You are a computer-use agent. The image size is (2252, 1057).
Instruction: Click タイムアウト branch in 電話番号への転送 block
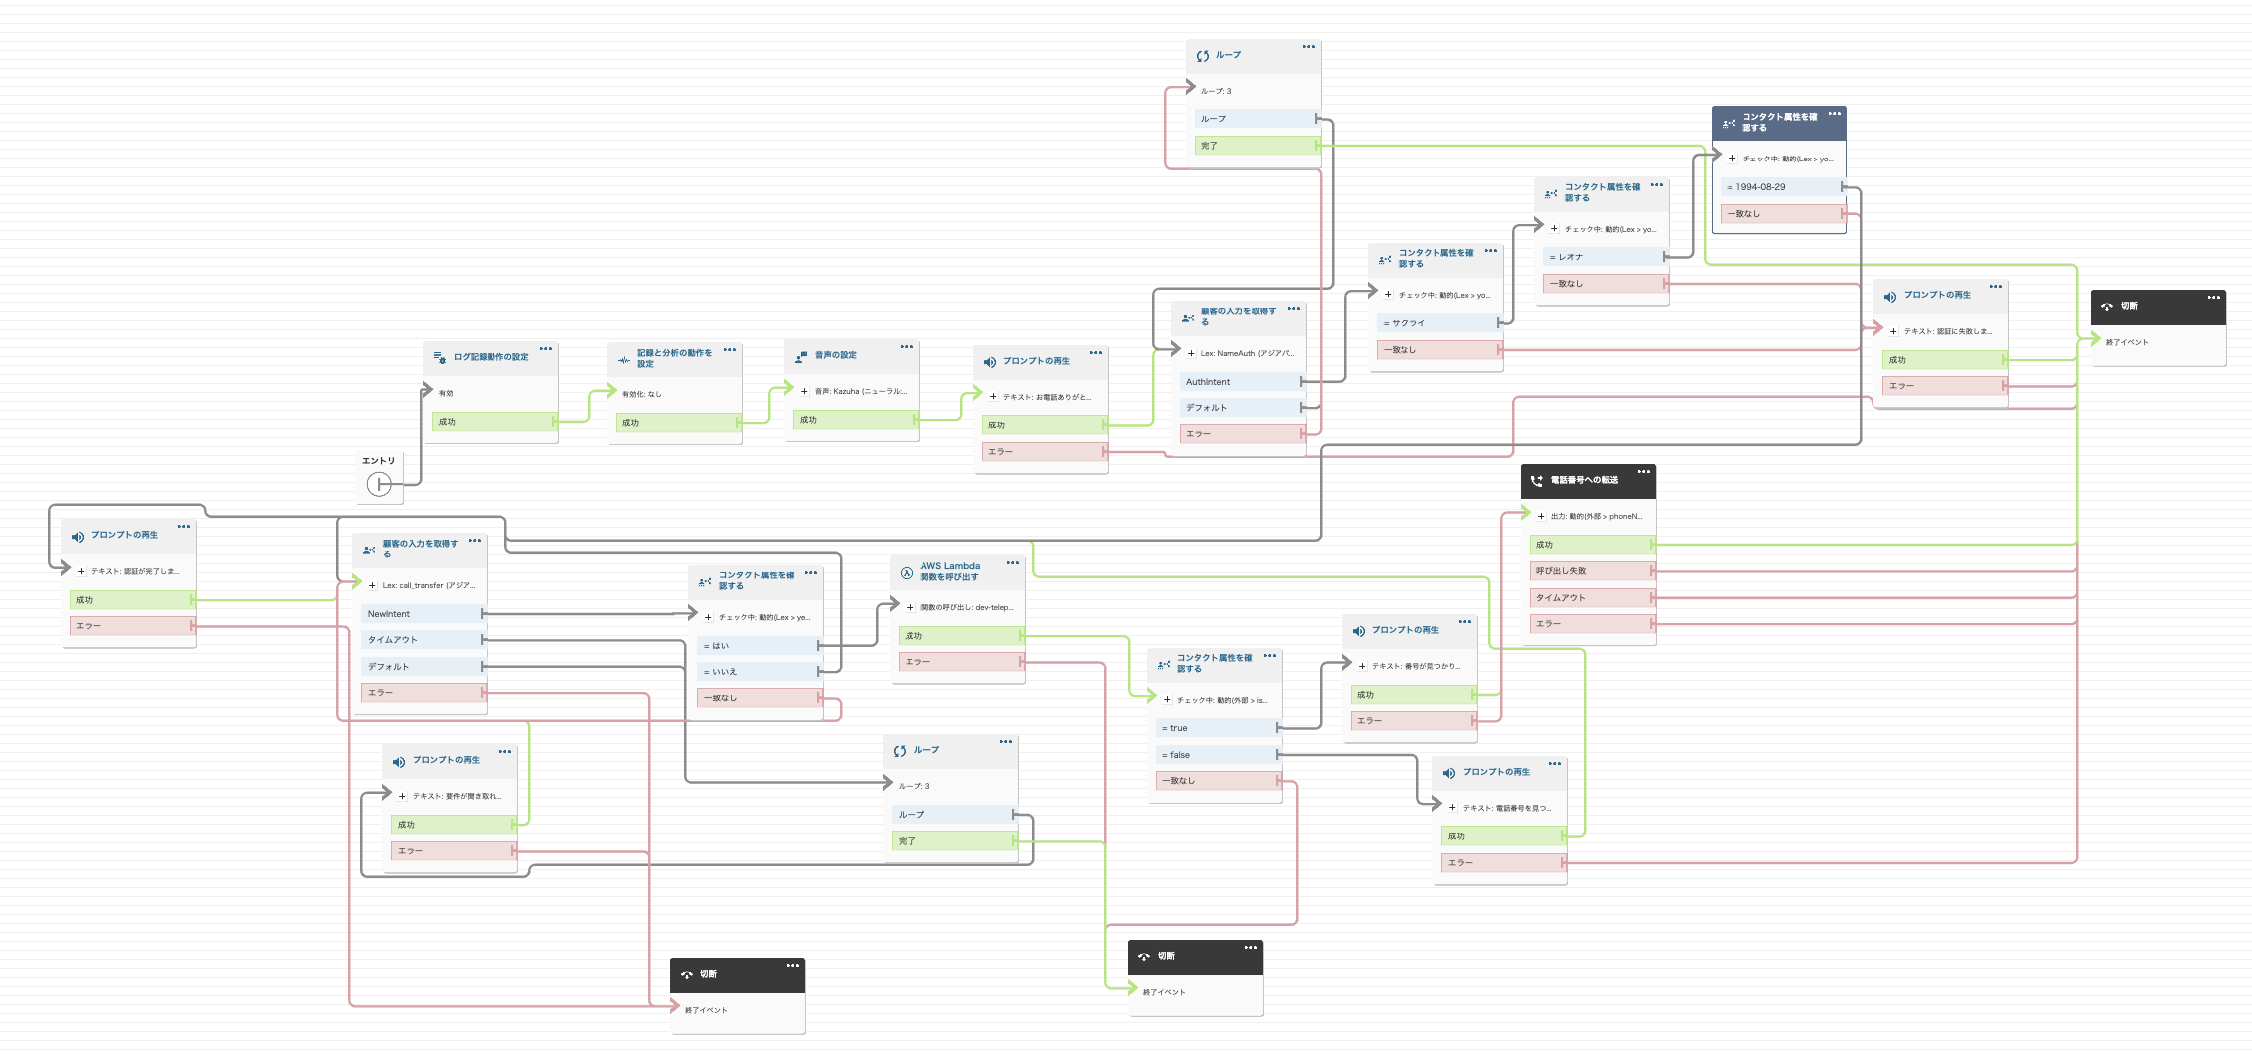coord(1592,598)
